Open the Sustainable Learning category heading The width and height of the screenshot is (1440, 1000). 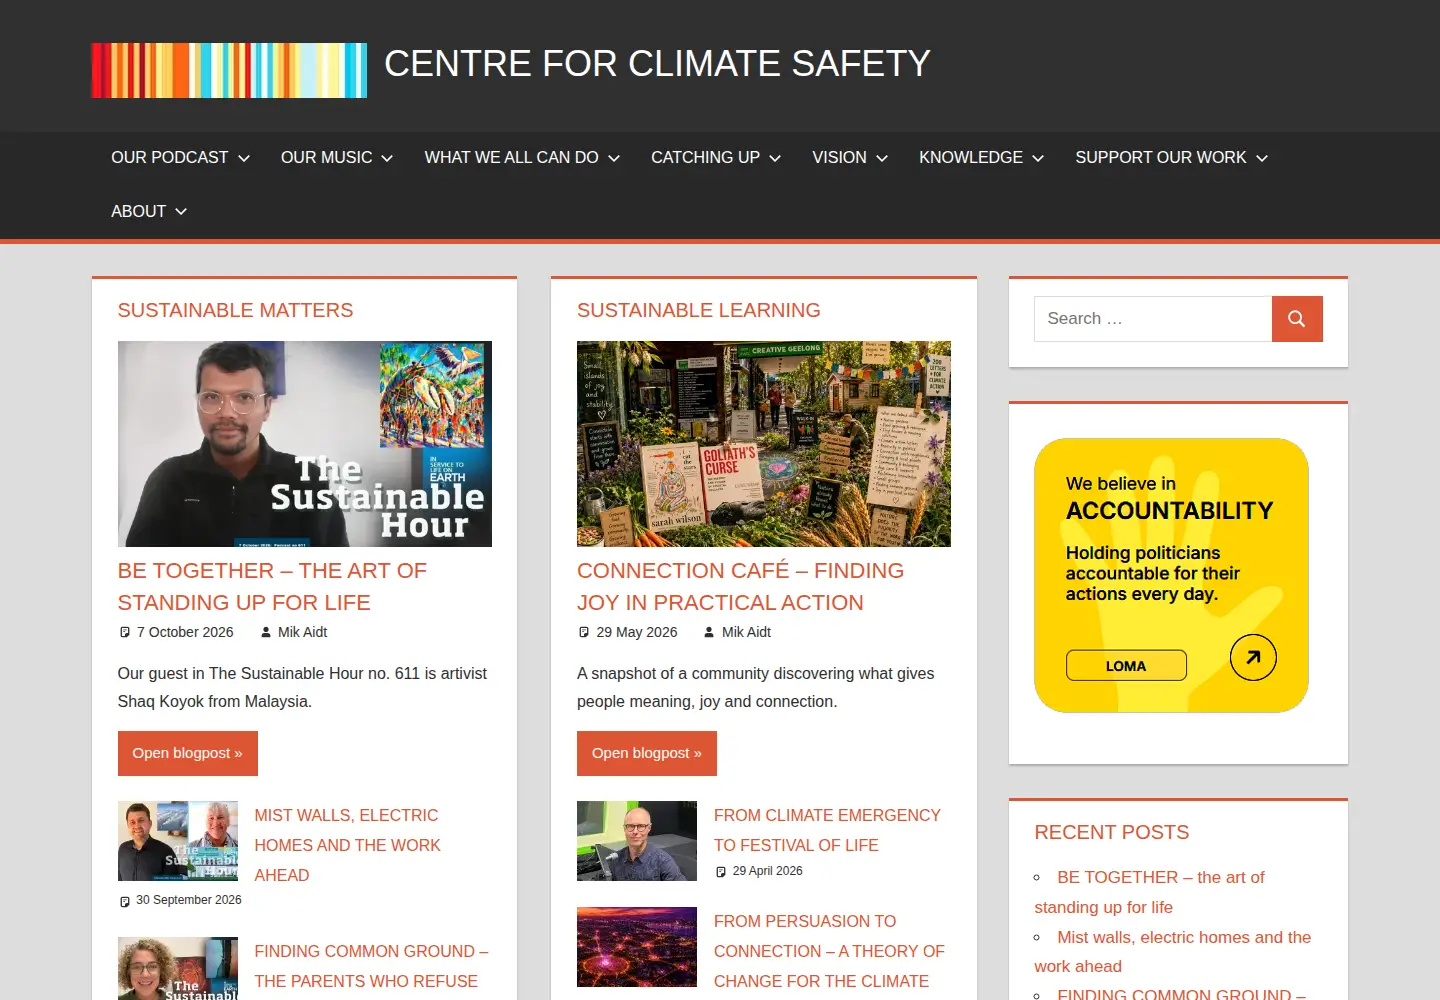coord(698,310)
